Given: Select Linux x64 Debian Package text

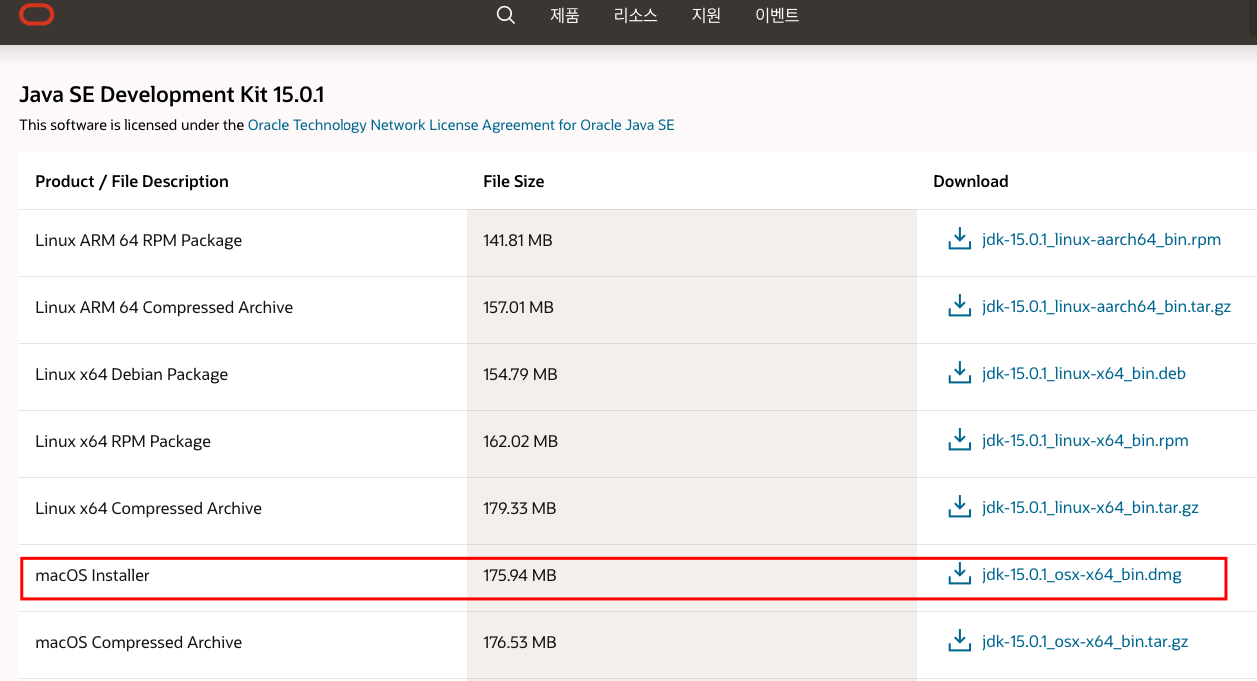Looking at the screenshot, I should click(x=132, y=374).
